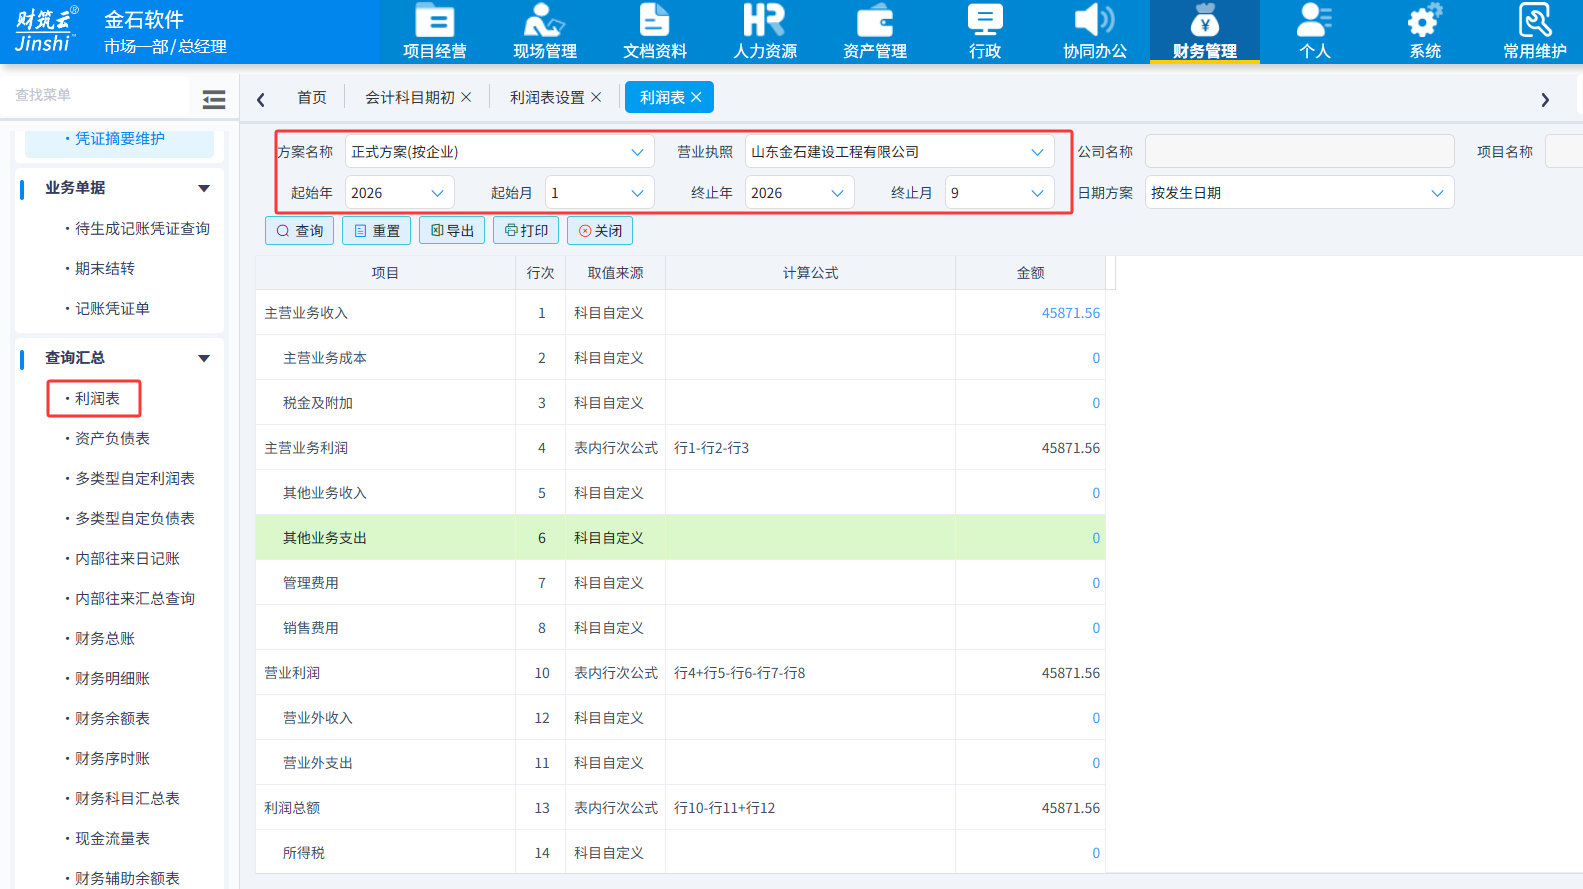Open the 文档资料 module icon
Viewport: 1583px width, 889px height.
click(654, 31)
